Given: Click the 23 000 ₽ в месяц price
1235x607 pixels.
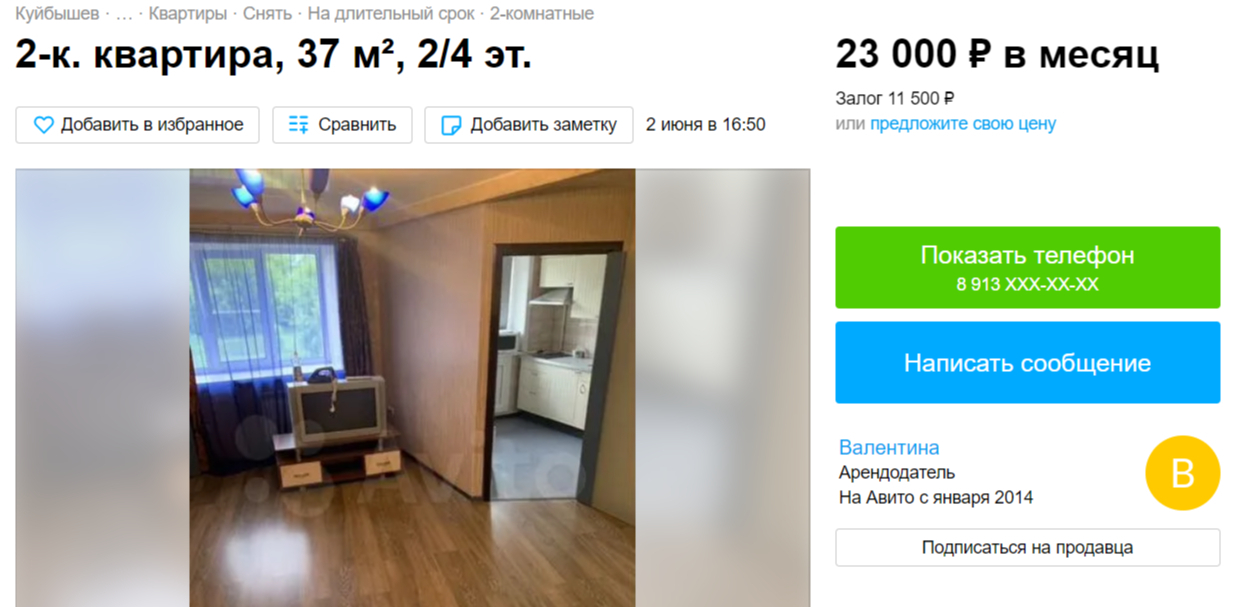Looking at the screenshot, I should click(x=997, y=54).
